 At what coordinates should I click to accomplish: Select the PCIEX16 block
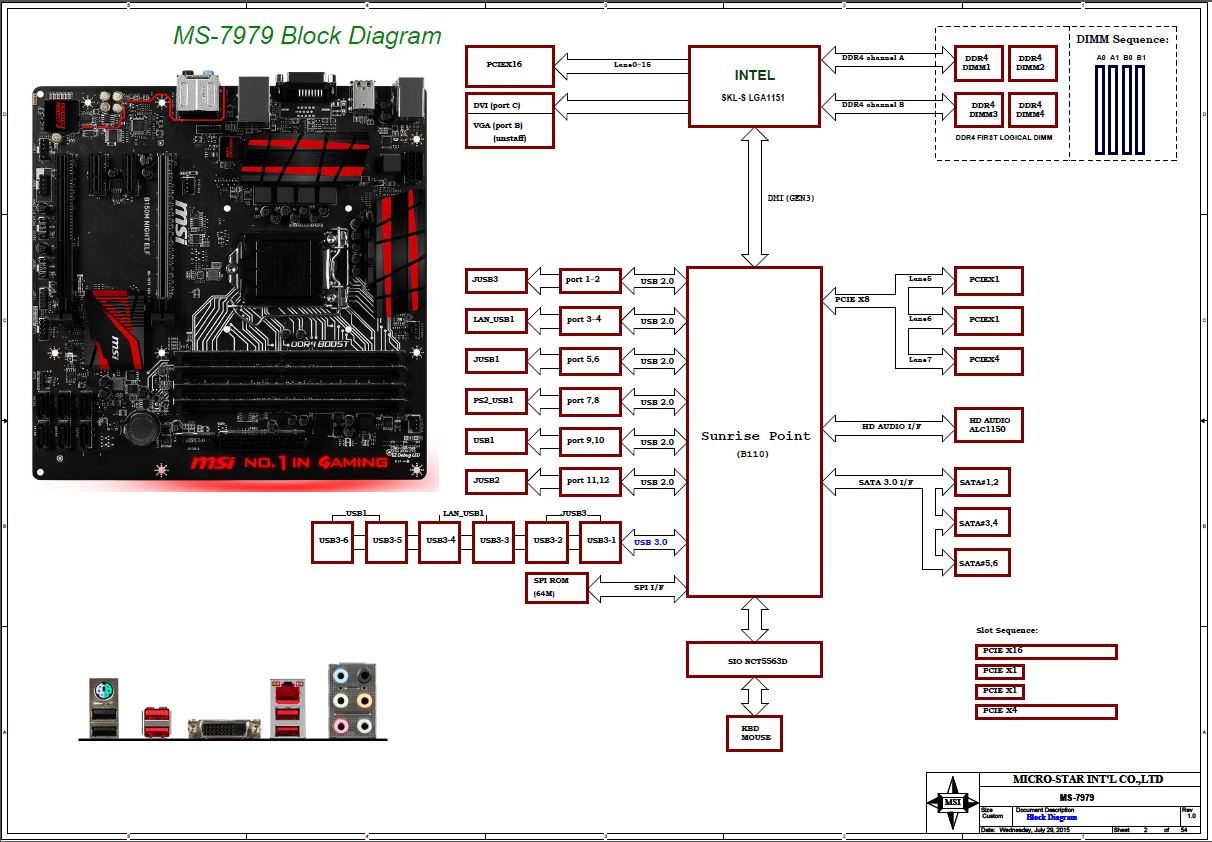pos(509,66)
